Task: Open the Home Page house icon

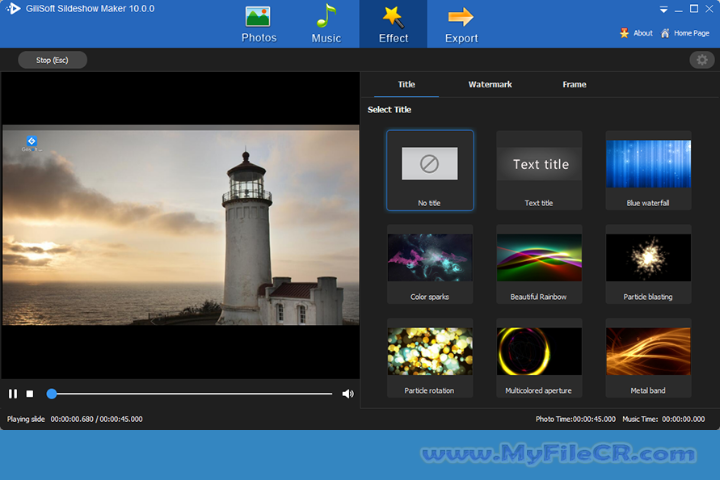Action: point(665,33)
